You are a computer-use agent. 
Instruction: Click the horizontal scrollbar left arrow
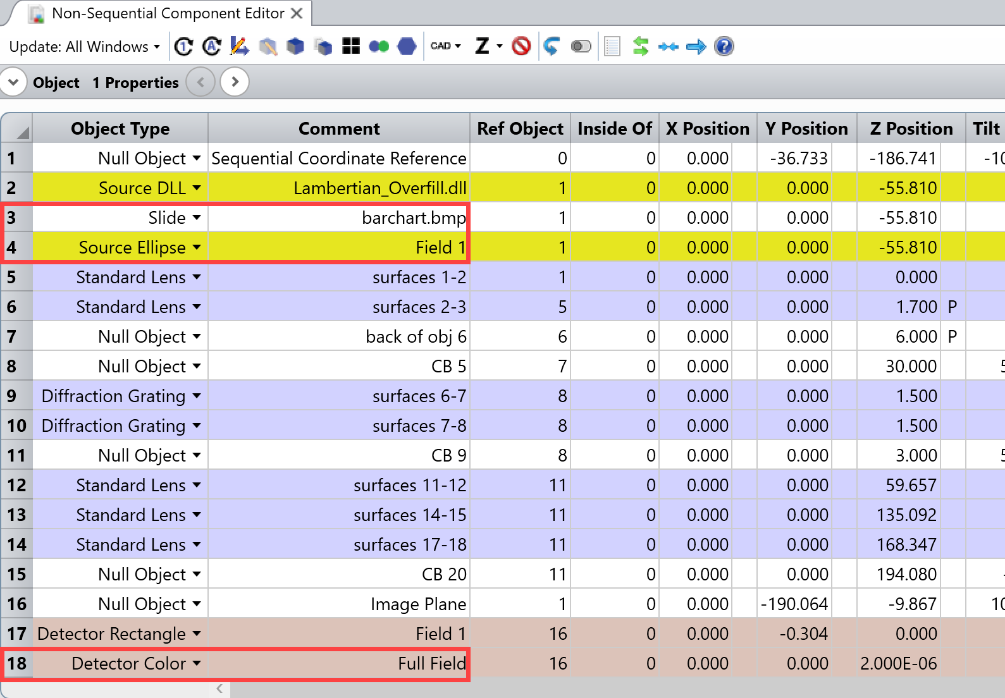[220, 688]
